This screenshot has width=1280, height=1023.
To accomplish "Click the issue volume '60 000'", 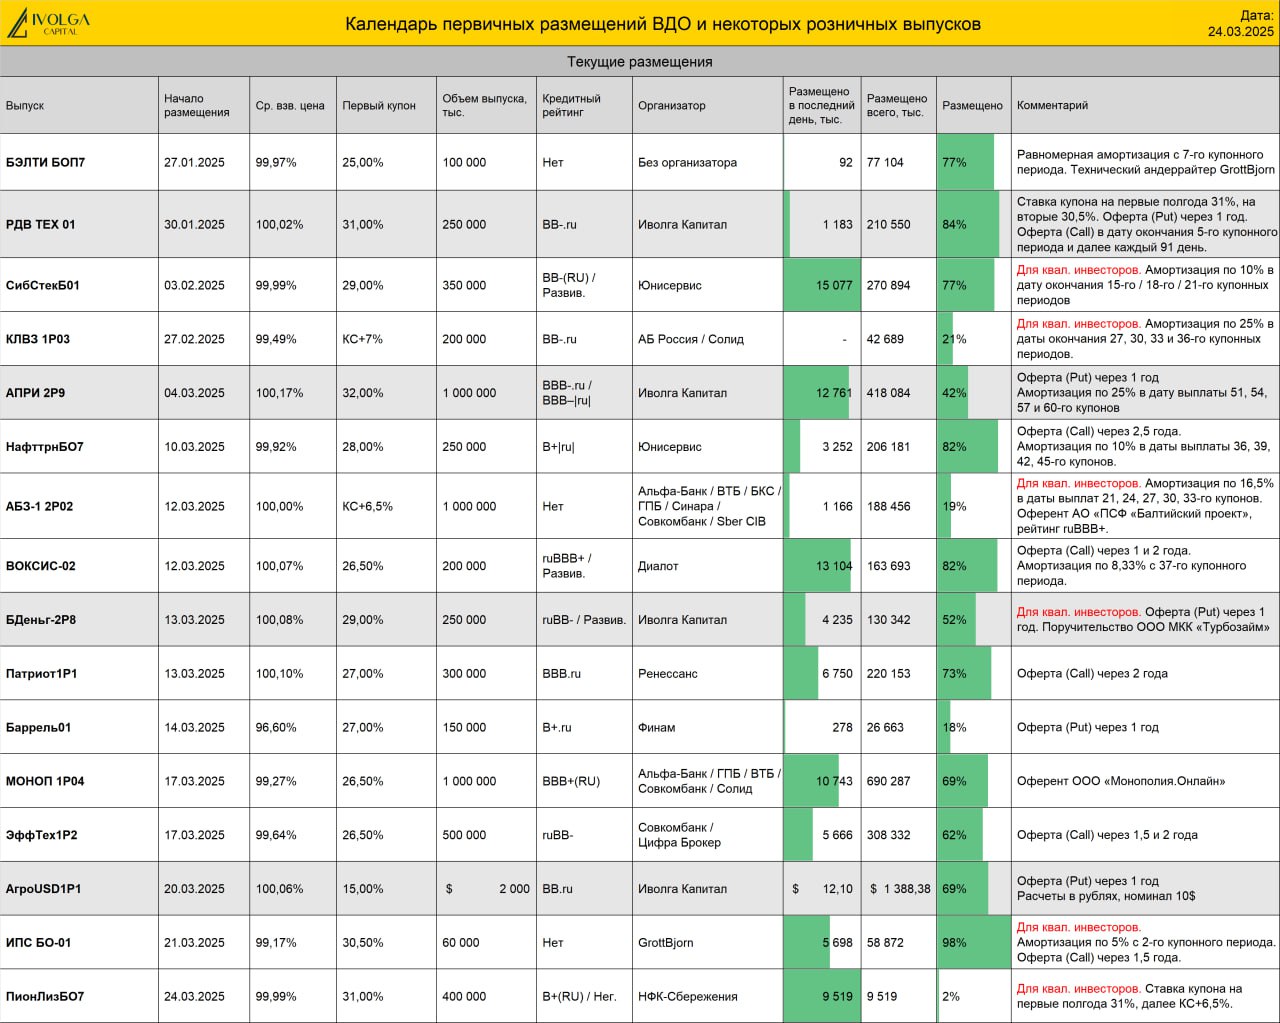I will click(x=461, y=943).
